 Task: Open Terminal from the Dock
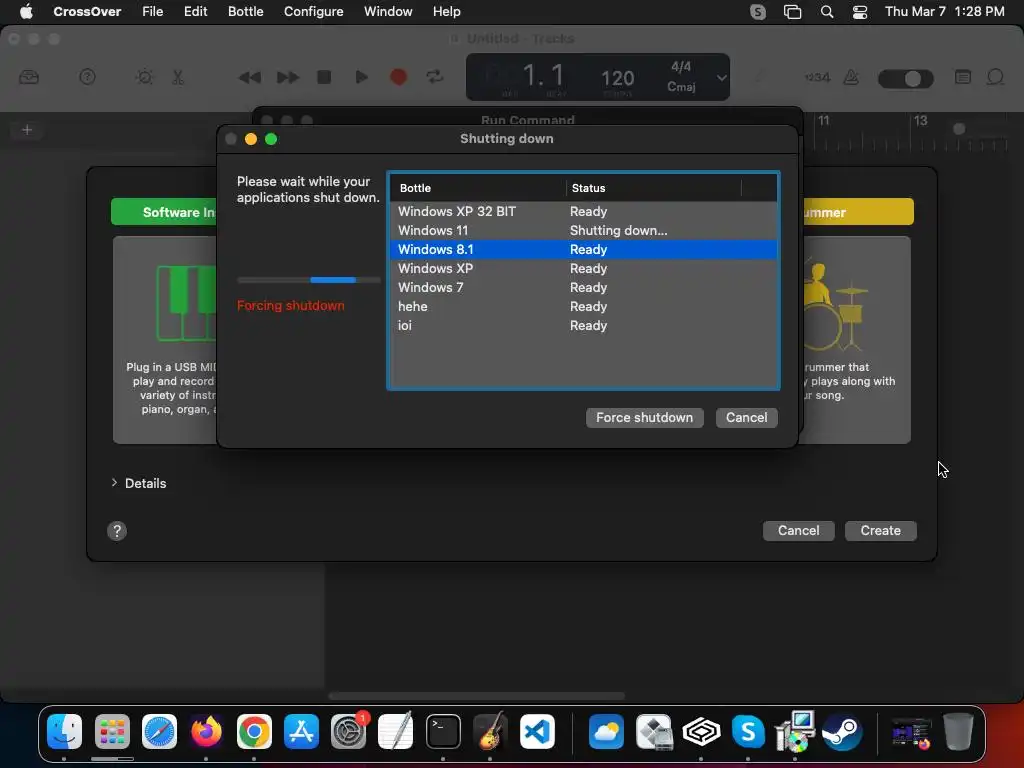click(x=443, y=731)
